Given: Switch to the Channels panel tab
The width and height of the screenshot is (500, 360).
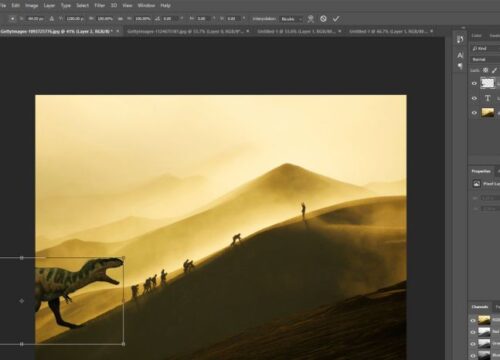Looking at the screenshot, I should tap(480, 307).
